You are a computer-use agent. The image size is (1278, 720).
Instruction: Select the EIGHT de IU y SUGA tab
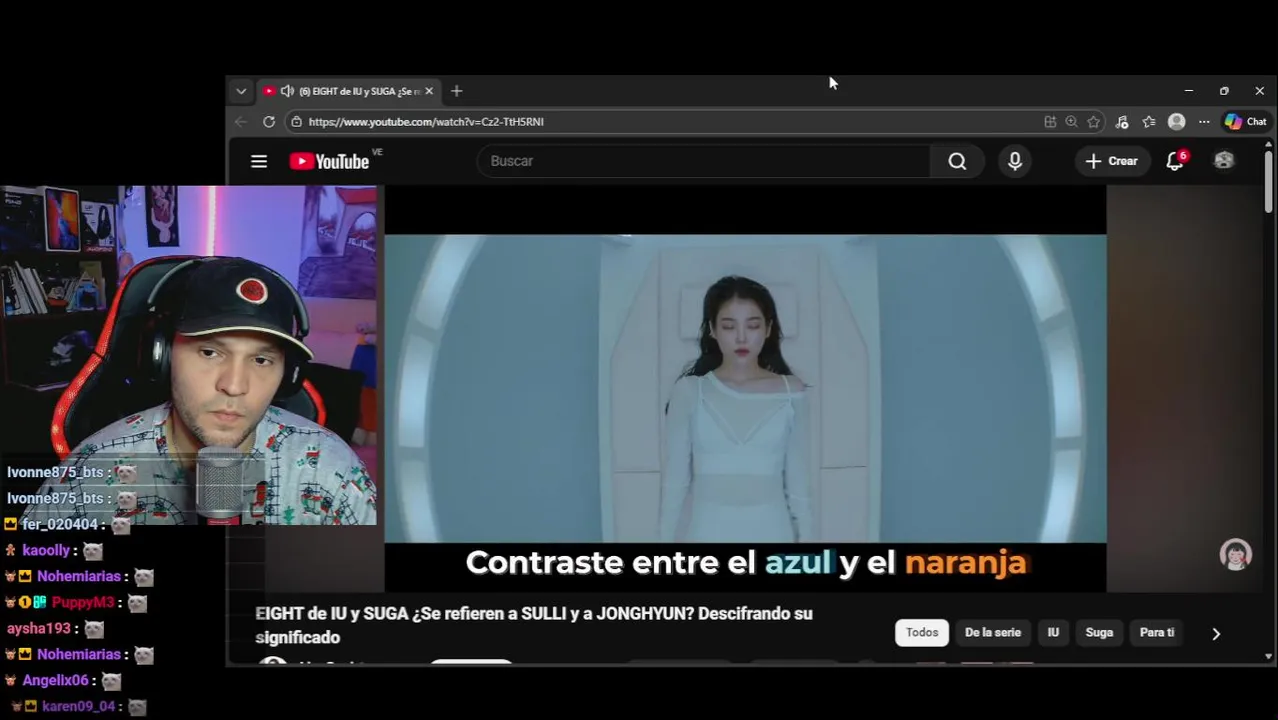[x=348, y=91]
